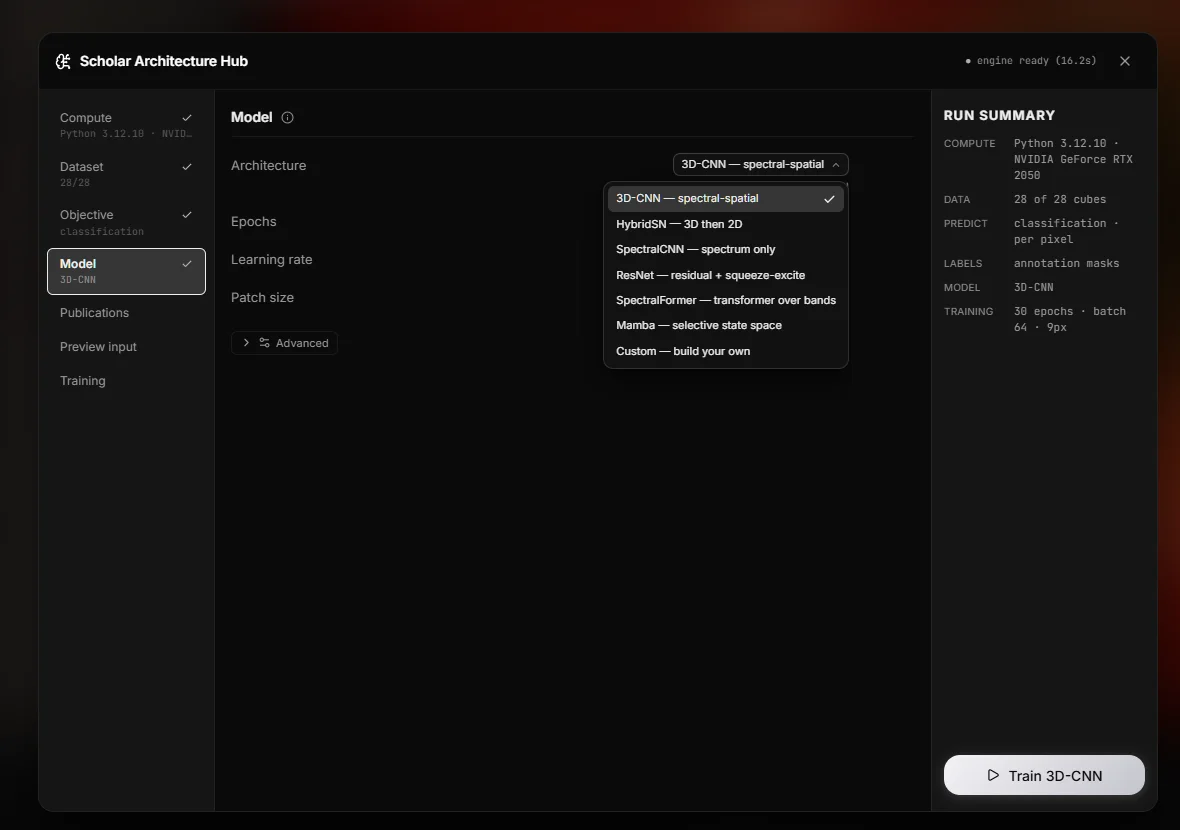Choose ResNet — residual + squeeze-excite
The image size is (1180, 830).
(x=725, y=275)
